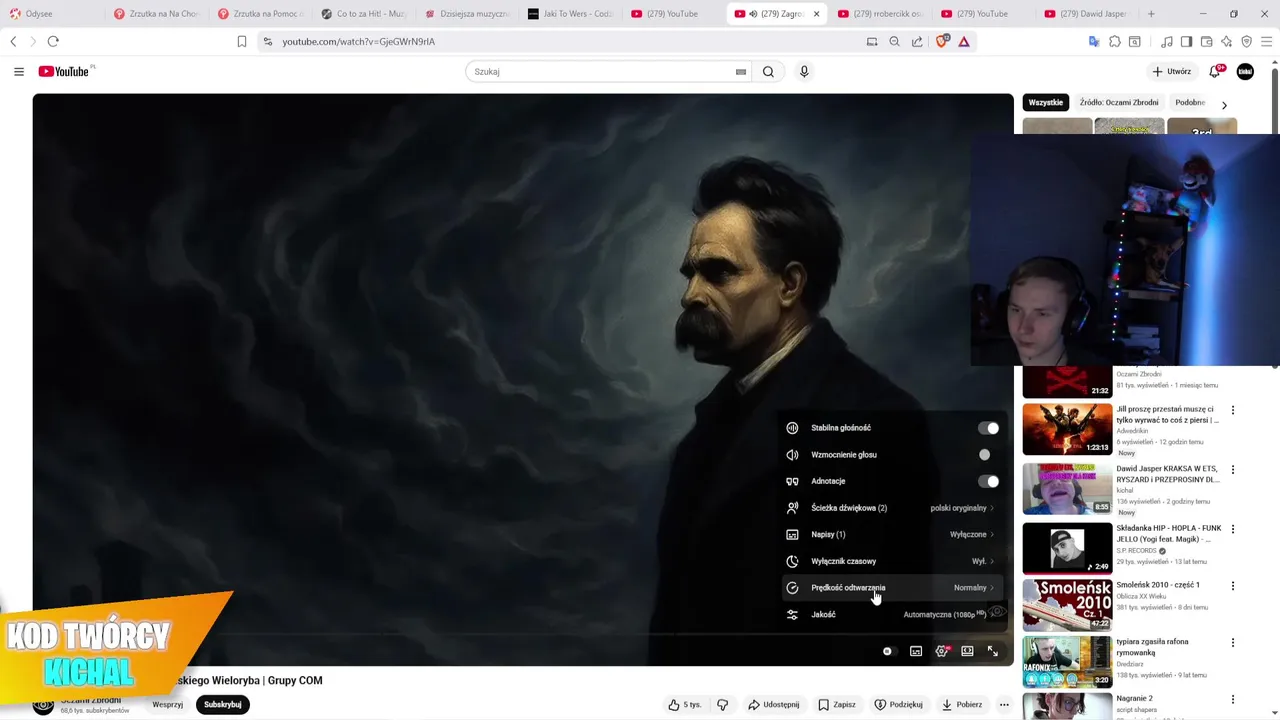The width and height of the screenshot is (1280, 720).
Task: Open Jakość quality submenu
Action: [x=891, y=614]
